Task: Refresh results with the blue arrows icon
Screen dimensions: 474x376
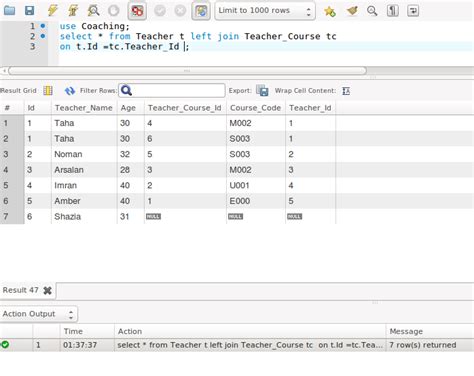Action: coord(70,91)
